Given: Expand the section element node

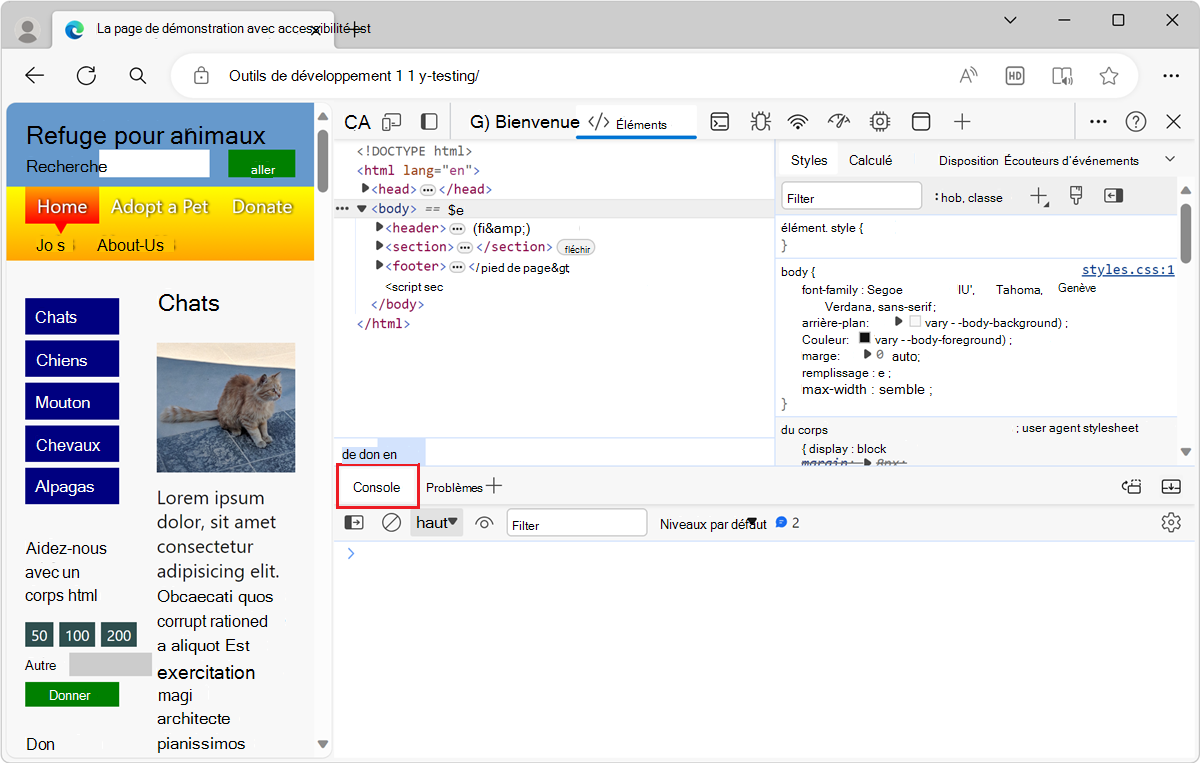Looking at the screenshot, I should tap(380, 246).
